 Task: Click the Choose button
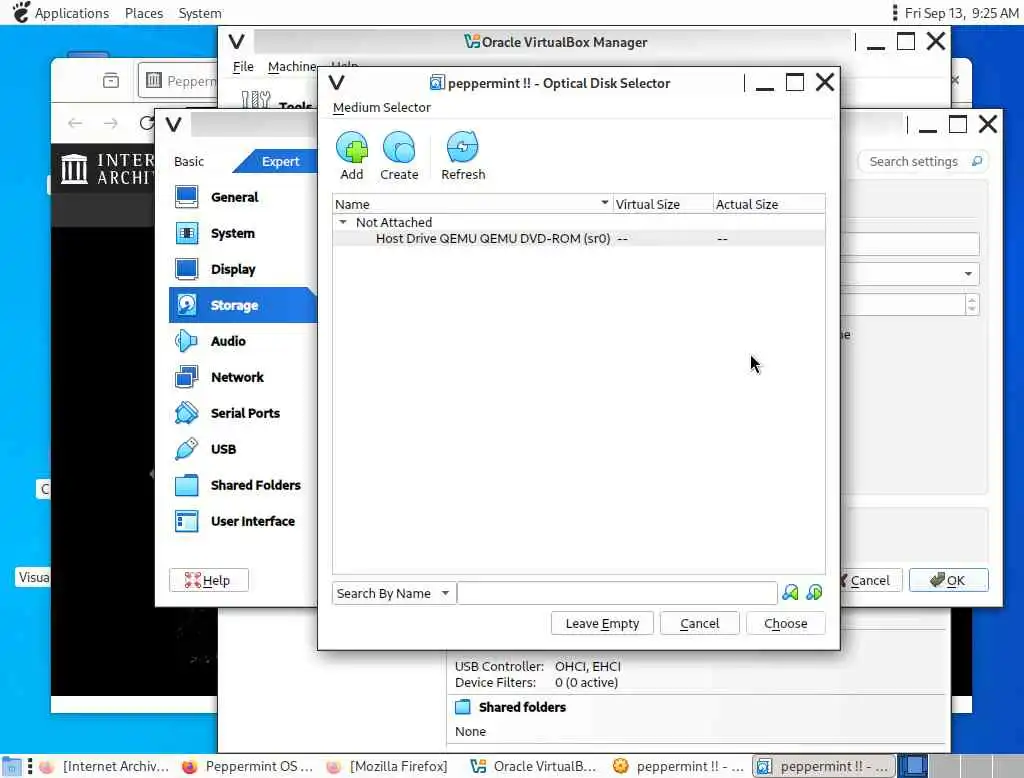[786, 623]
